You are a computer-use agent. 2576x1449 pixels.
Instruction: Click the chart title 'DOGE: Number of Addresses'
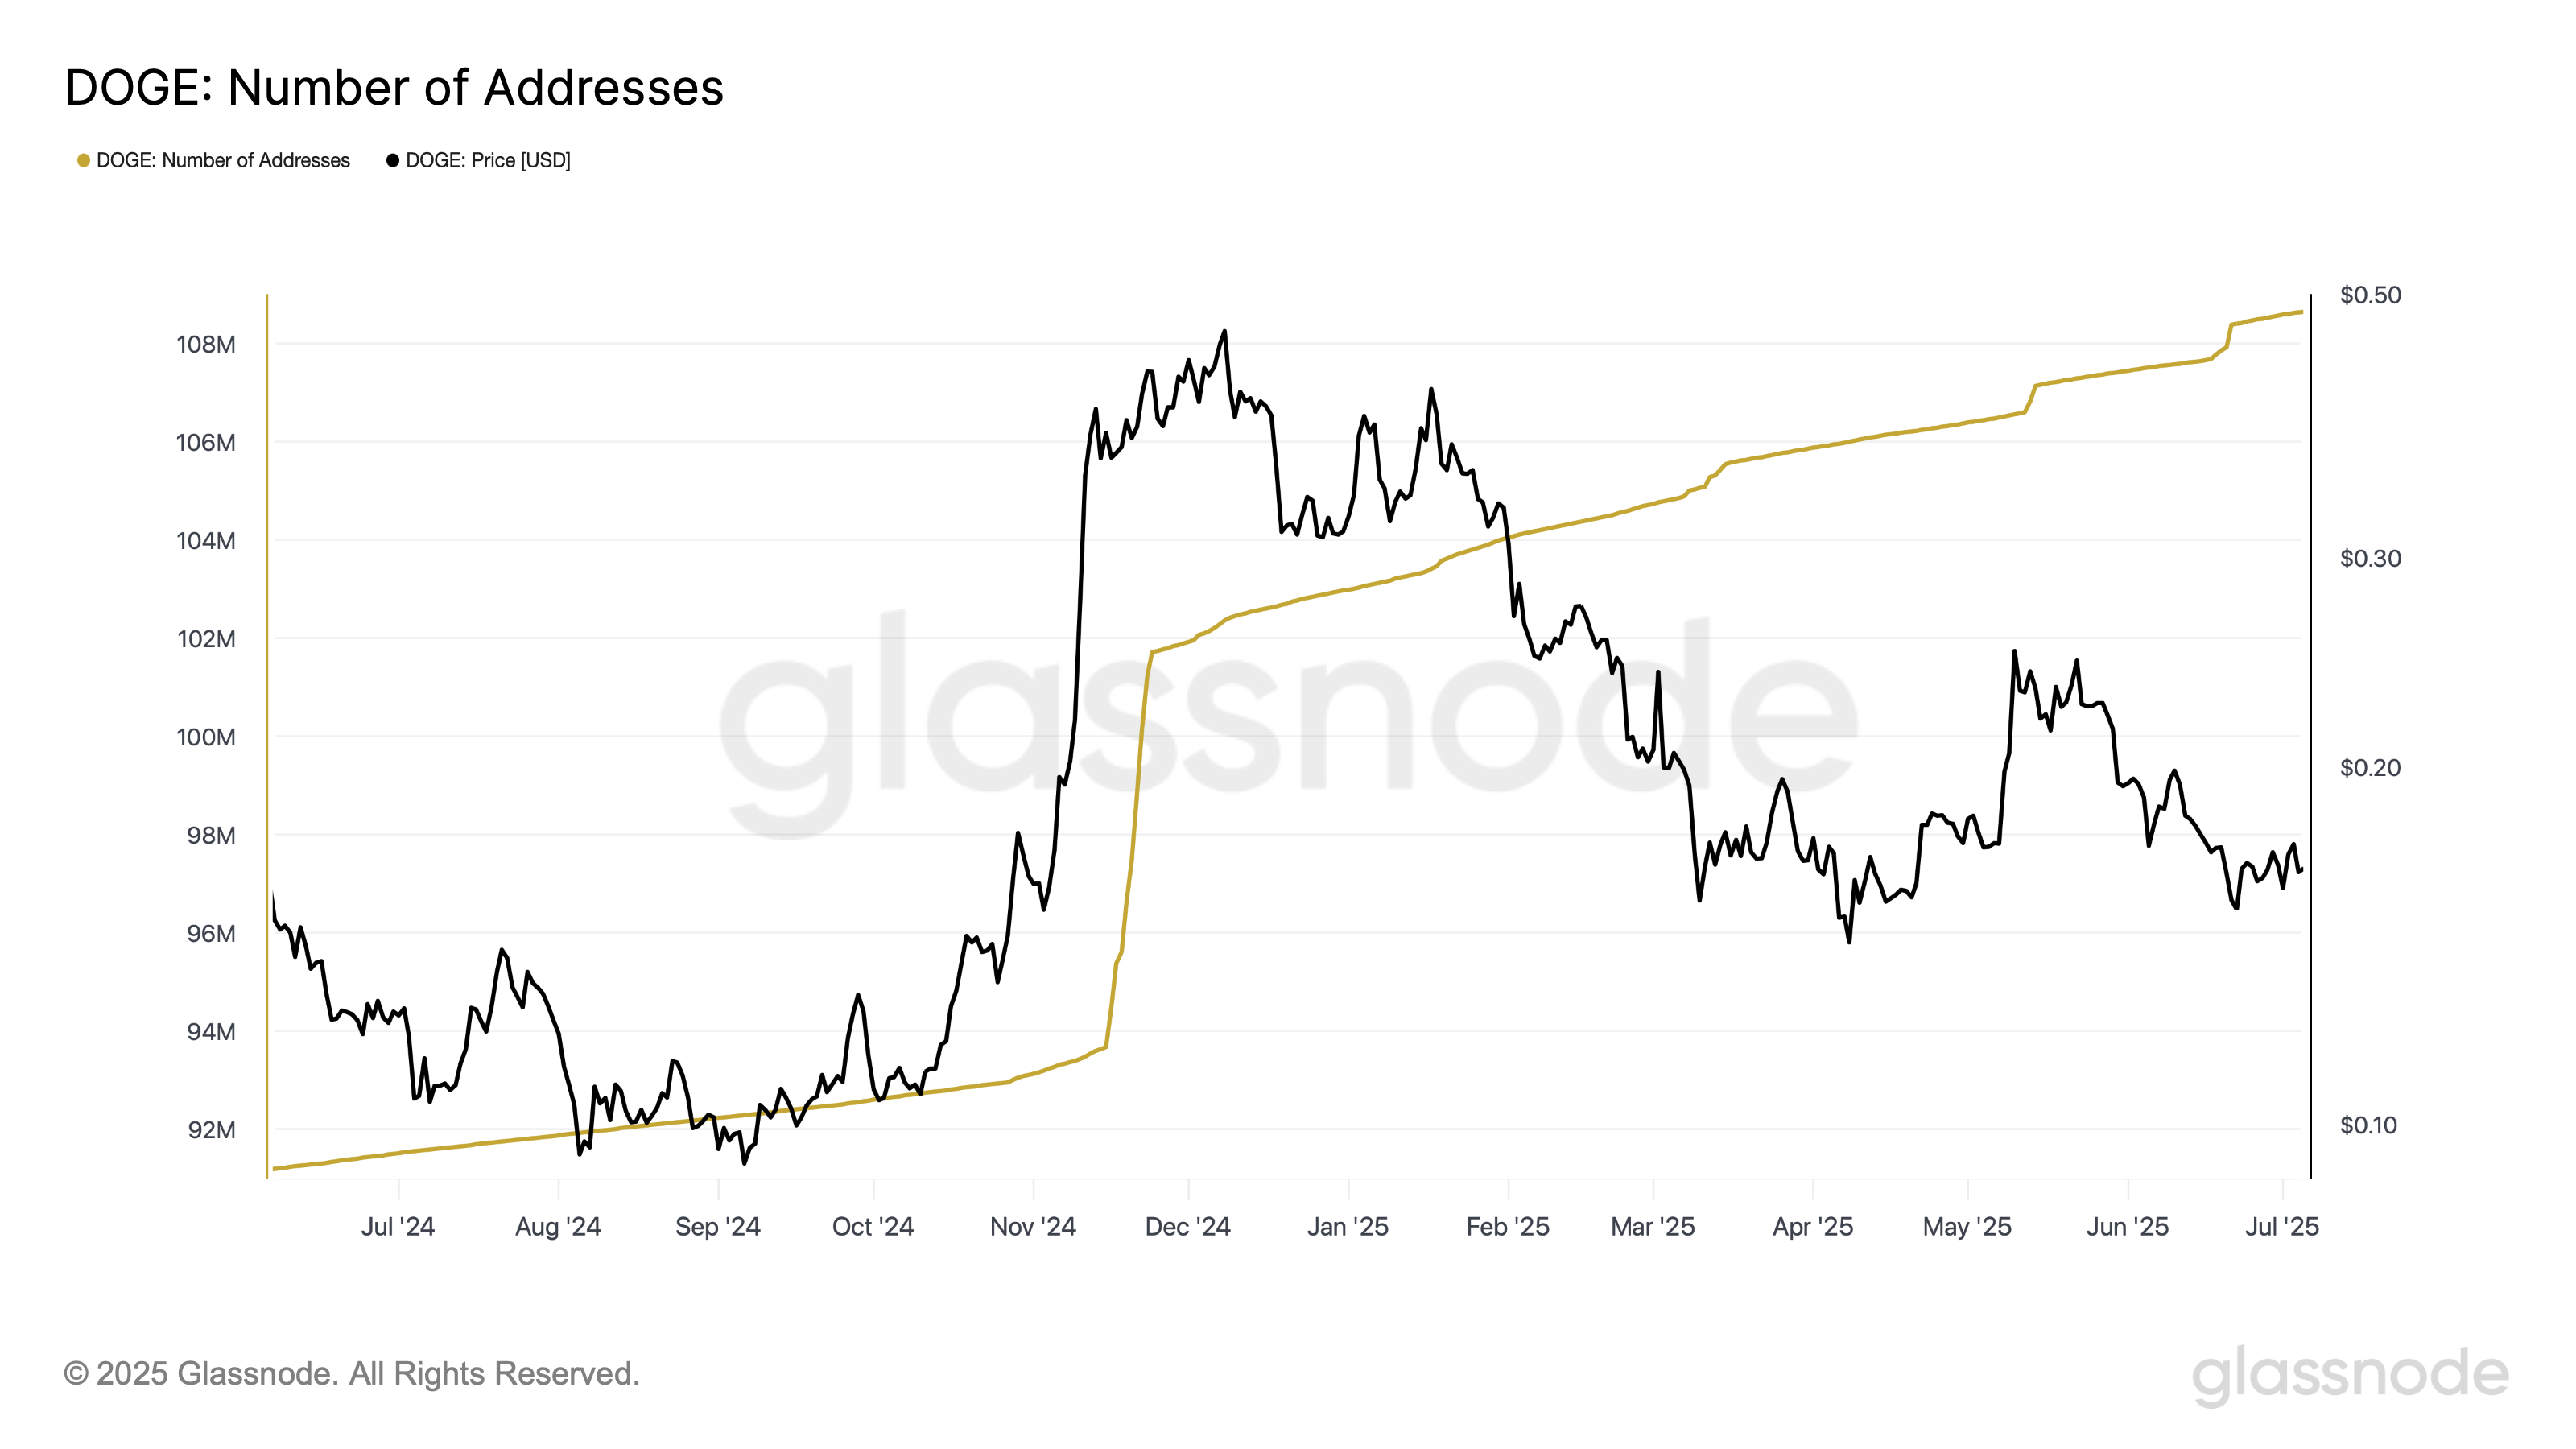coord(394,88)
